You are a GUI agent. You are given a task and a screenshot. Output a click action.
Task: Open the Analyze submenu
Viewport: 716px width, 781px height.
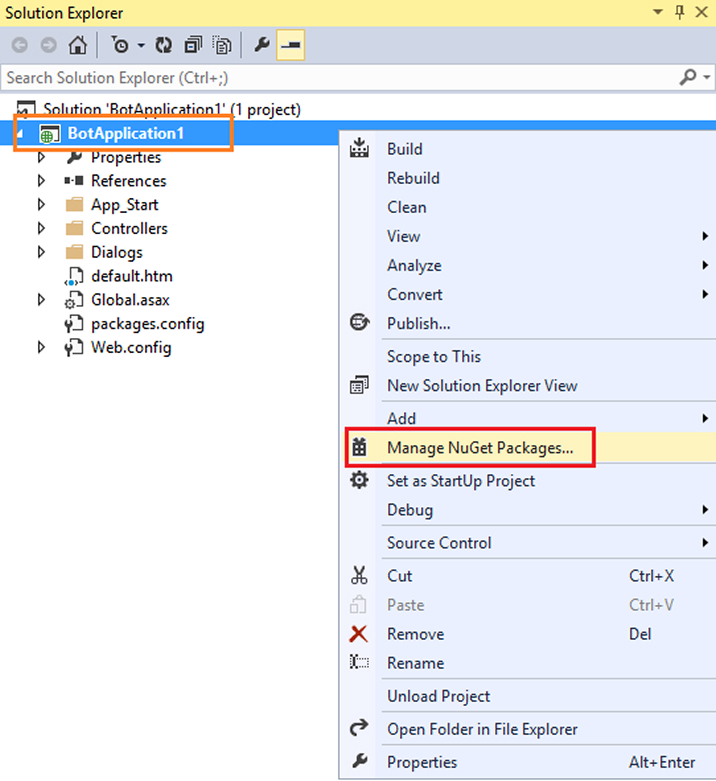click(528, 265)
